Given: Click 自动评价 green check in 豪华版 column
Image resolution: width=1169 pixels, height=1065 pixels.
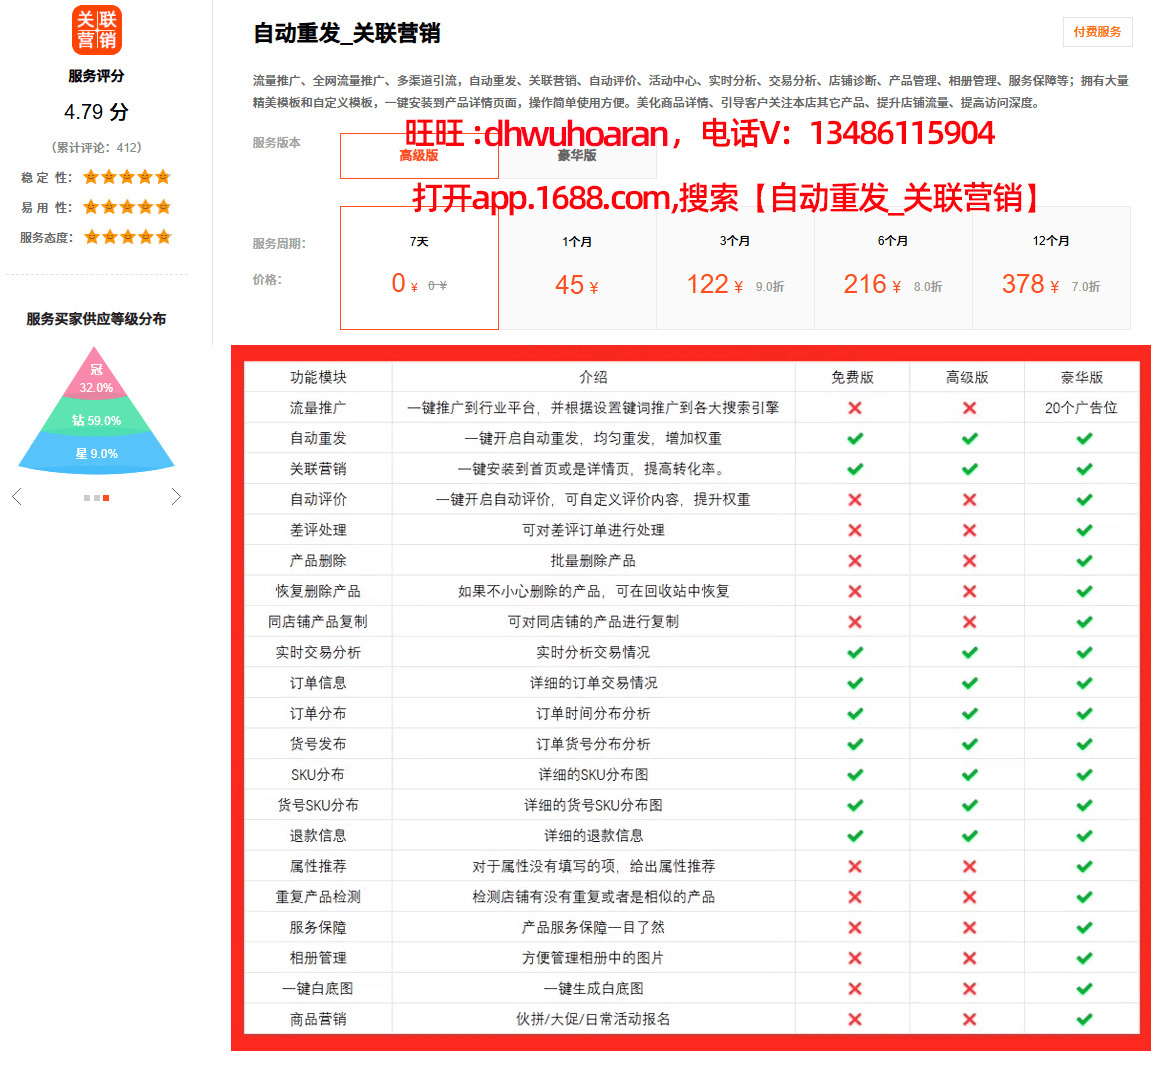Looking at the screenshot, I should [x=1084, y=499].
